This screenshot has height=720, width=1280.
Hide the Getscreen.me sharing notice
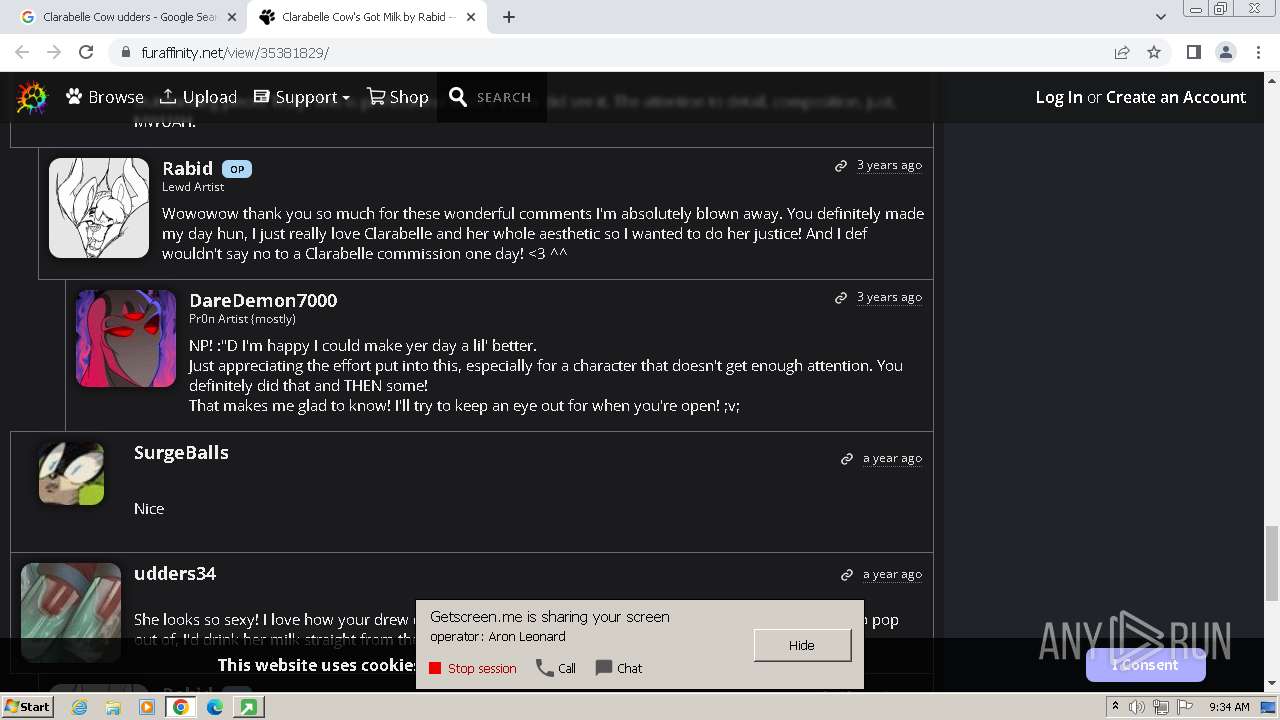802,645
